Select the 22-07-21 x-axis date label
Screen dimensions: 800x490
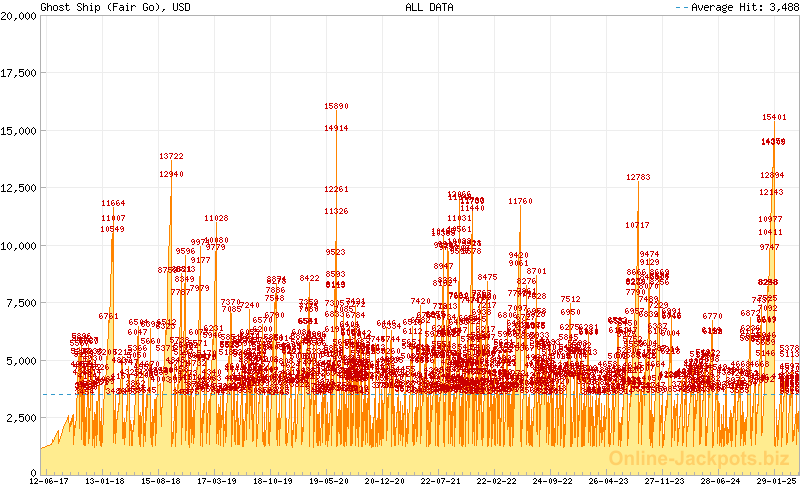pos(440,481)
